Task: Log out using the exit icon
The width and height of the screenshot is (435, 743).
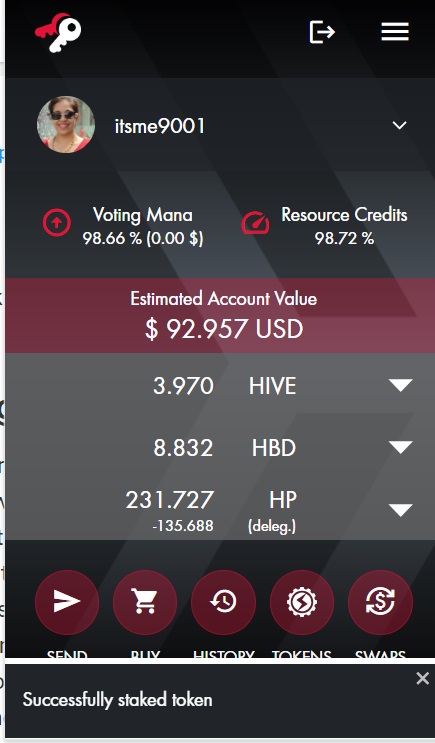Action: (x=322, y=32)
